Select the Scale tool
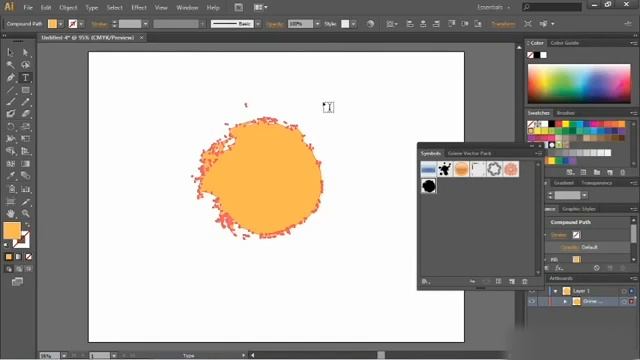 tap(25, 127)
